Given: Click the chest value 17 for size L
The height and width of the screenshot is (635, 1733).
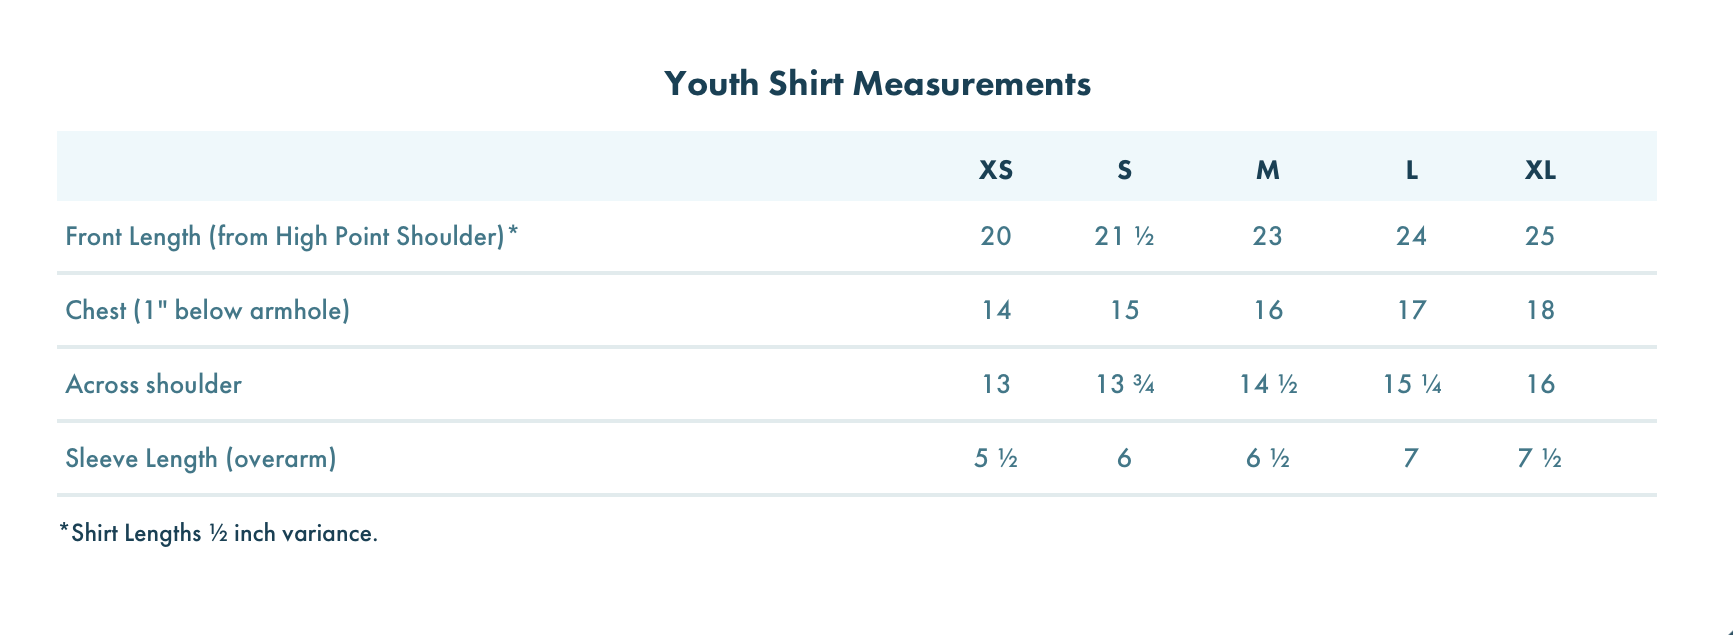Looking at the screenshot, I should click(x=1411, y=310).
